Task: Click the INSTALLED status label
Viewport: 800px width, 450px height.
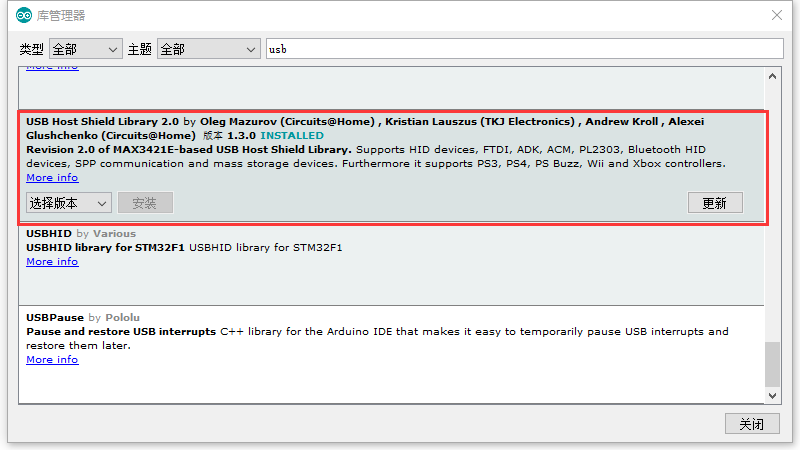Action: click(292, 135)
